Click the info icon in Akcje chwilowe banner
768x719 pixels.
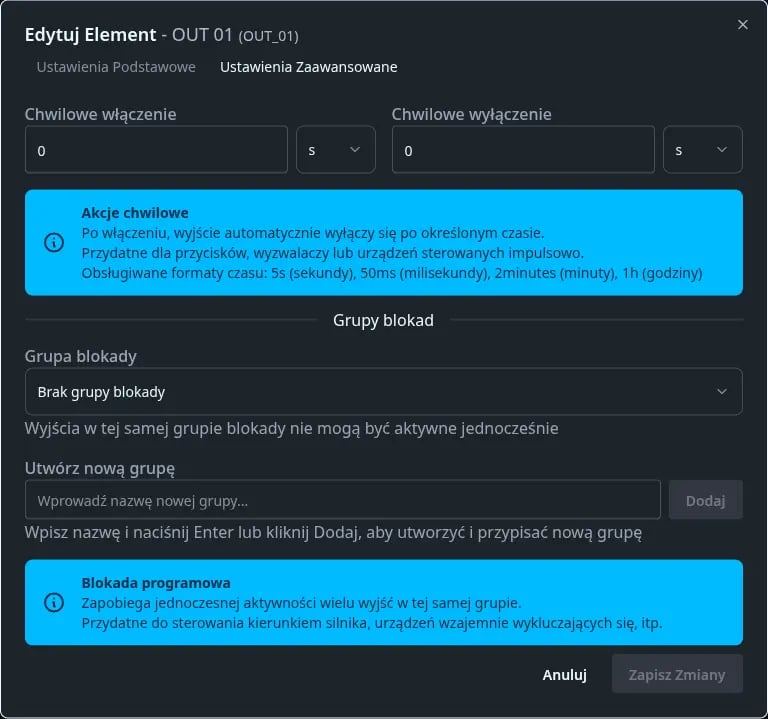[x=54, y=243]
